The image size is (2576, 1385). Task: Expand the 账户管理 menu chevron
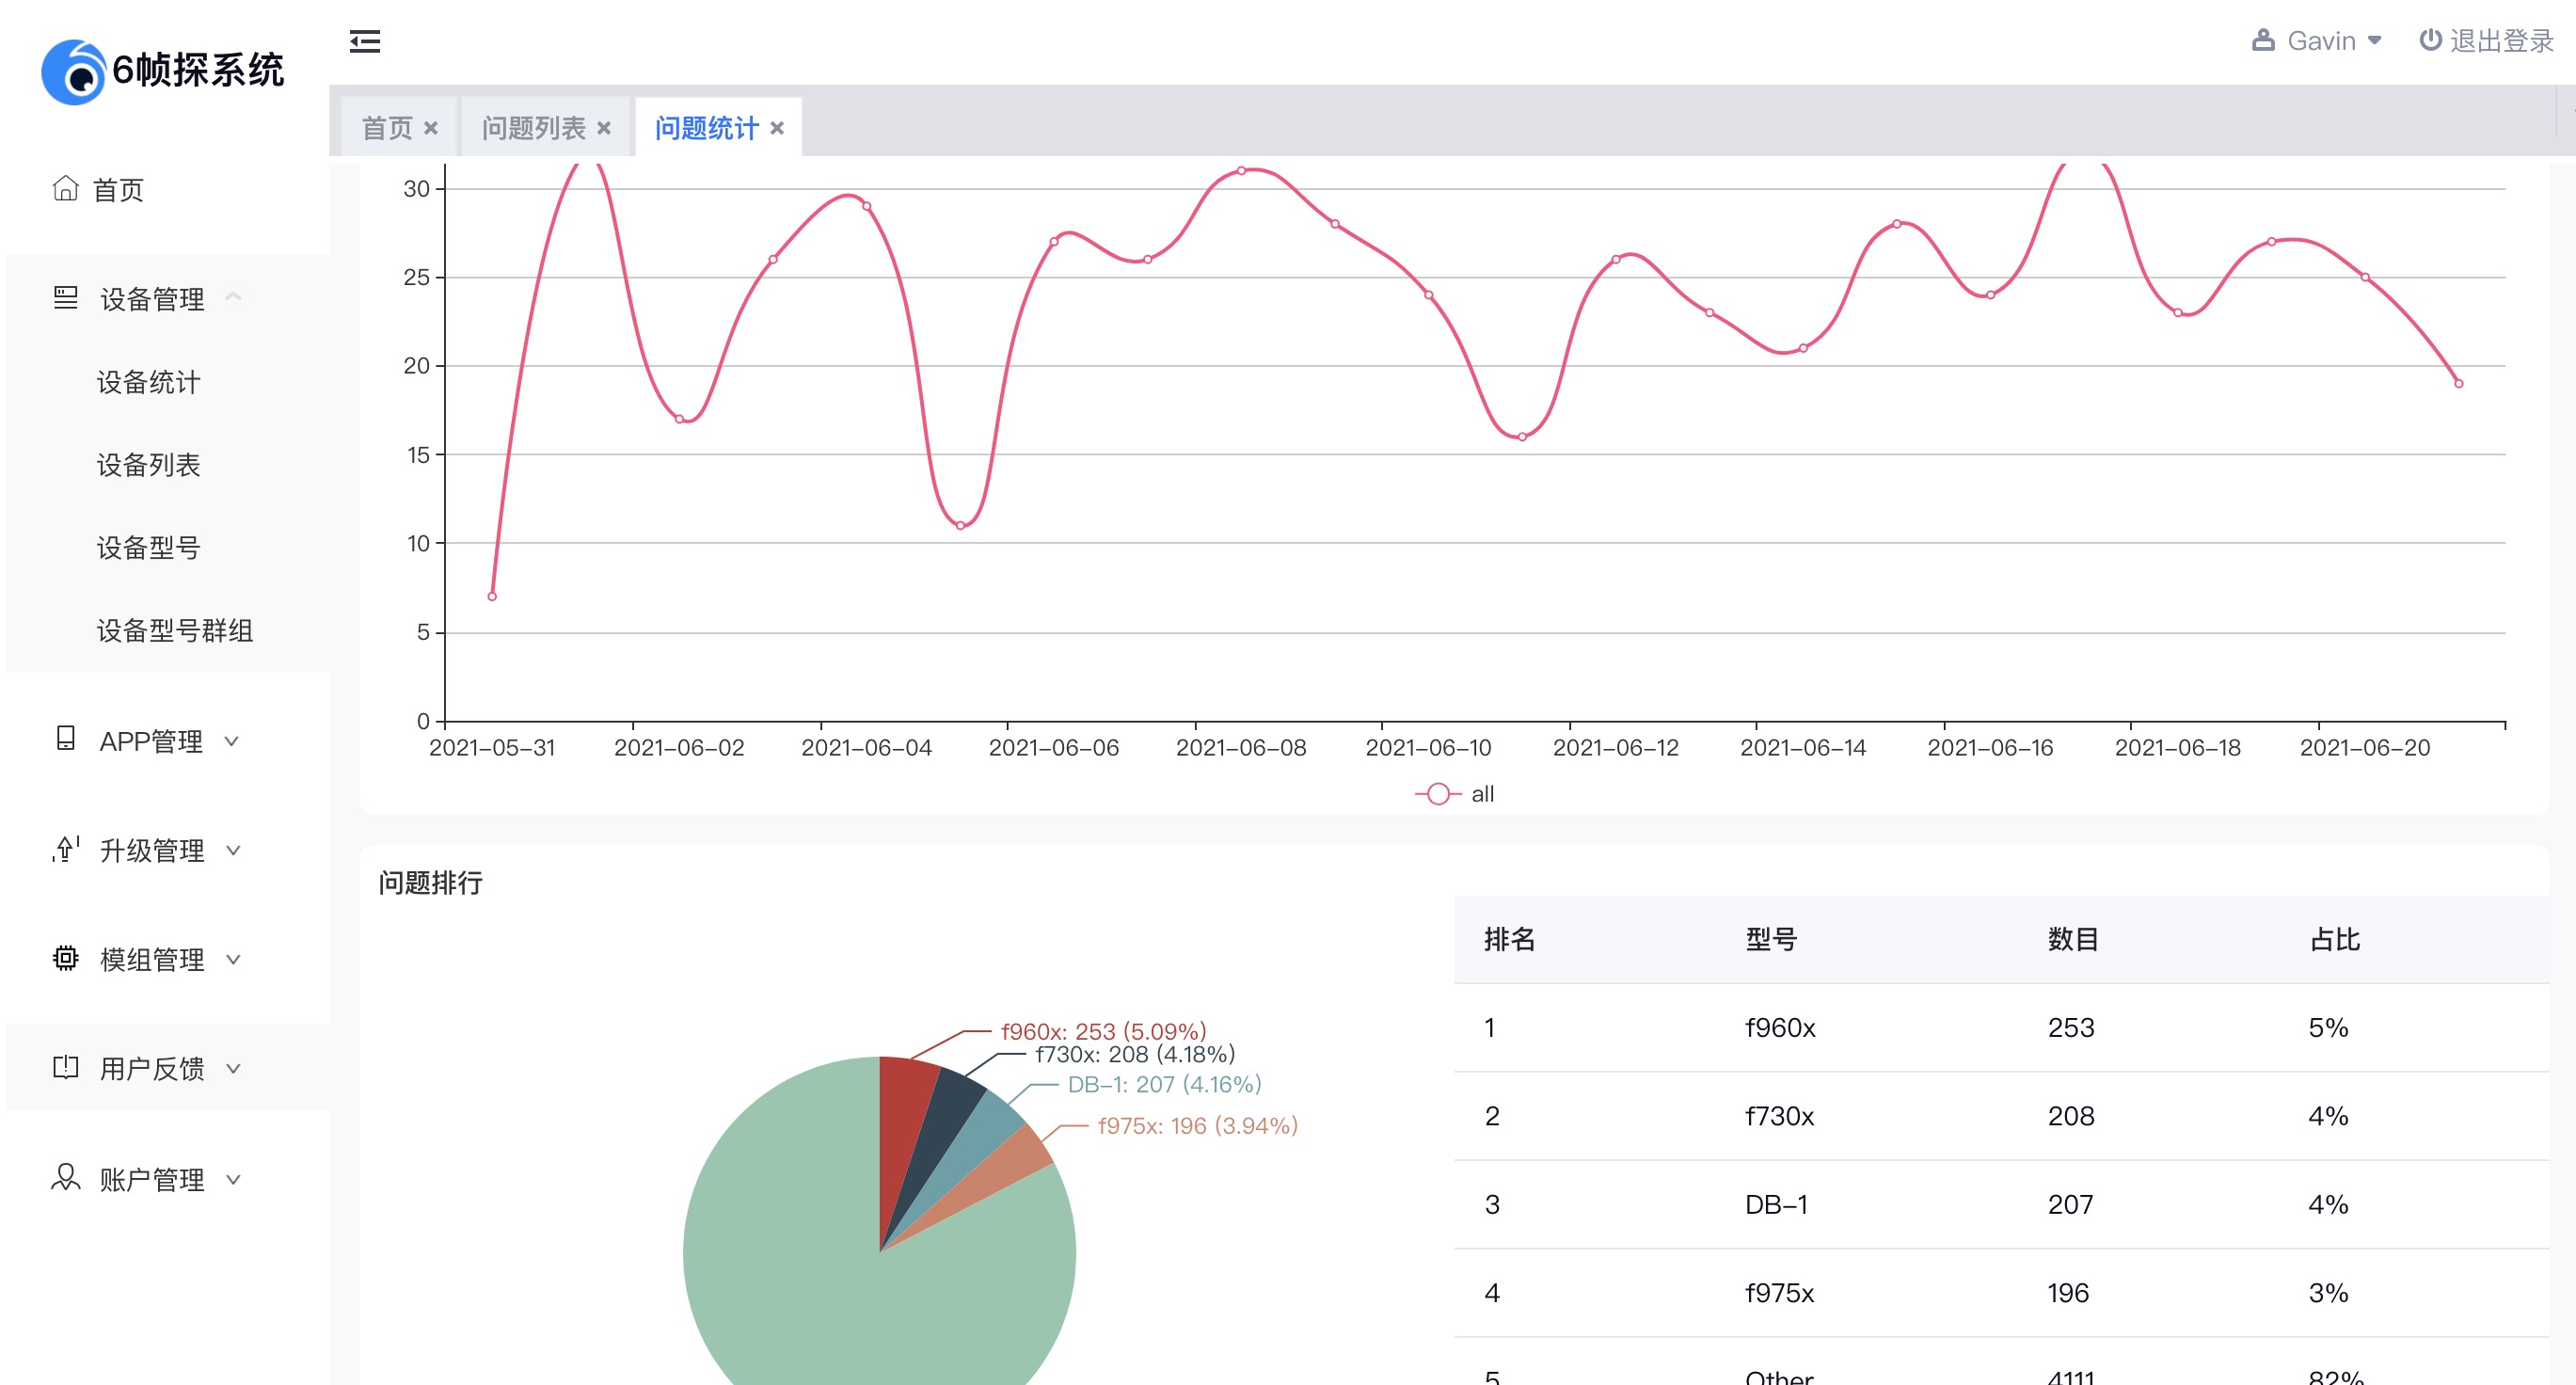click(x=233, y=1179)
